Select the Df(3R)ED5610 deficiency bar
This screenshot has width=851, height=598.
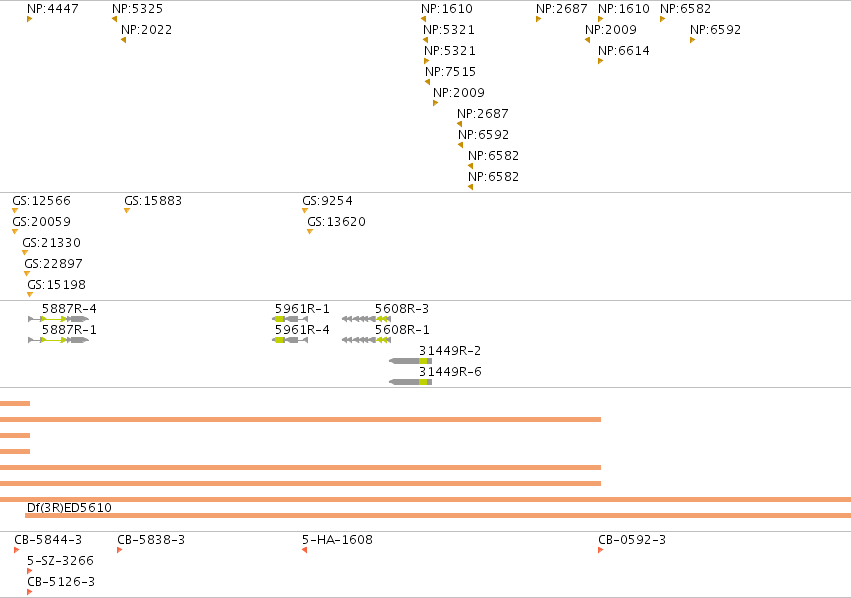click(x=438, y=516)
